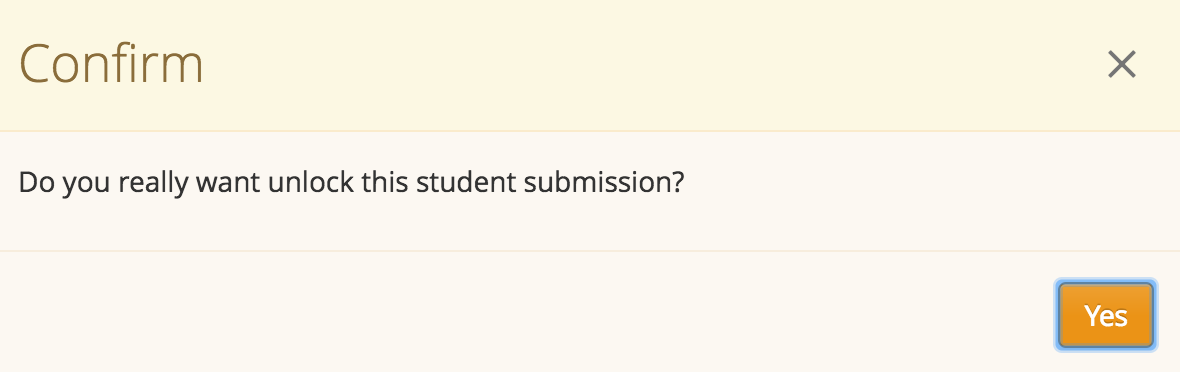Answer Yes to the unlock prompt
This screenshot has height=372, width=1180.
click(1105, 316)
